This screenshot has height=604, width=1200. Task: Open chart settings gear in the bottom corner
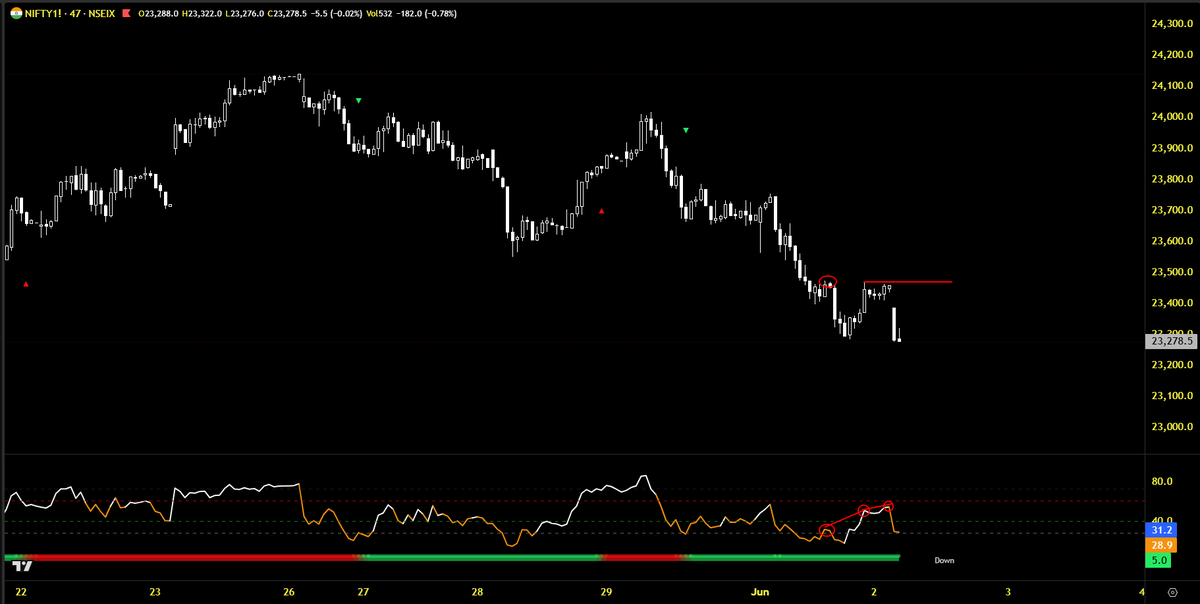(x=1171, y=593)
